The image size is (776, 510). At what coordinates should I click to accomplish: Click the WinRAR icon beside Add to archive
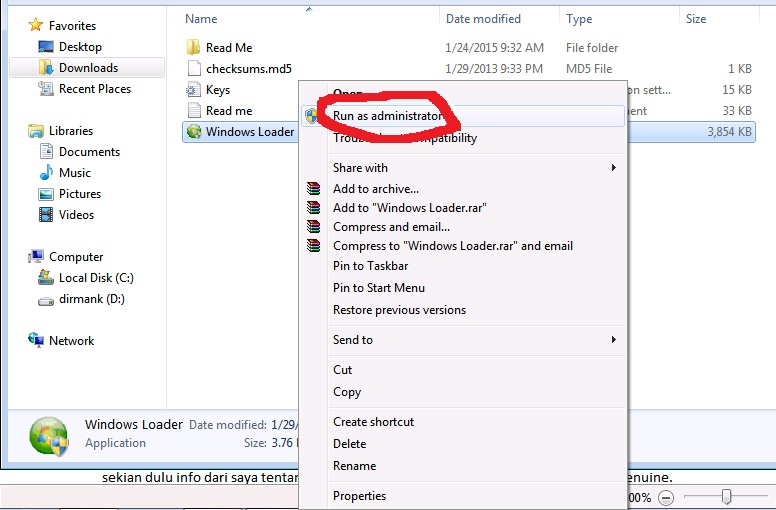point(313,188)
